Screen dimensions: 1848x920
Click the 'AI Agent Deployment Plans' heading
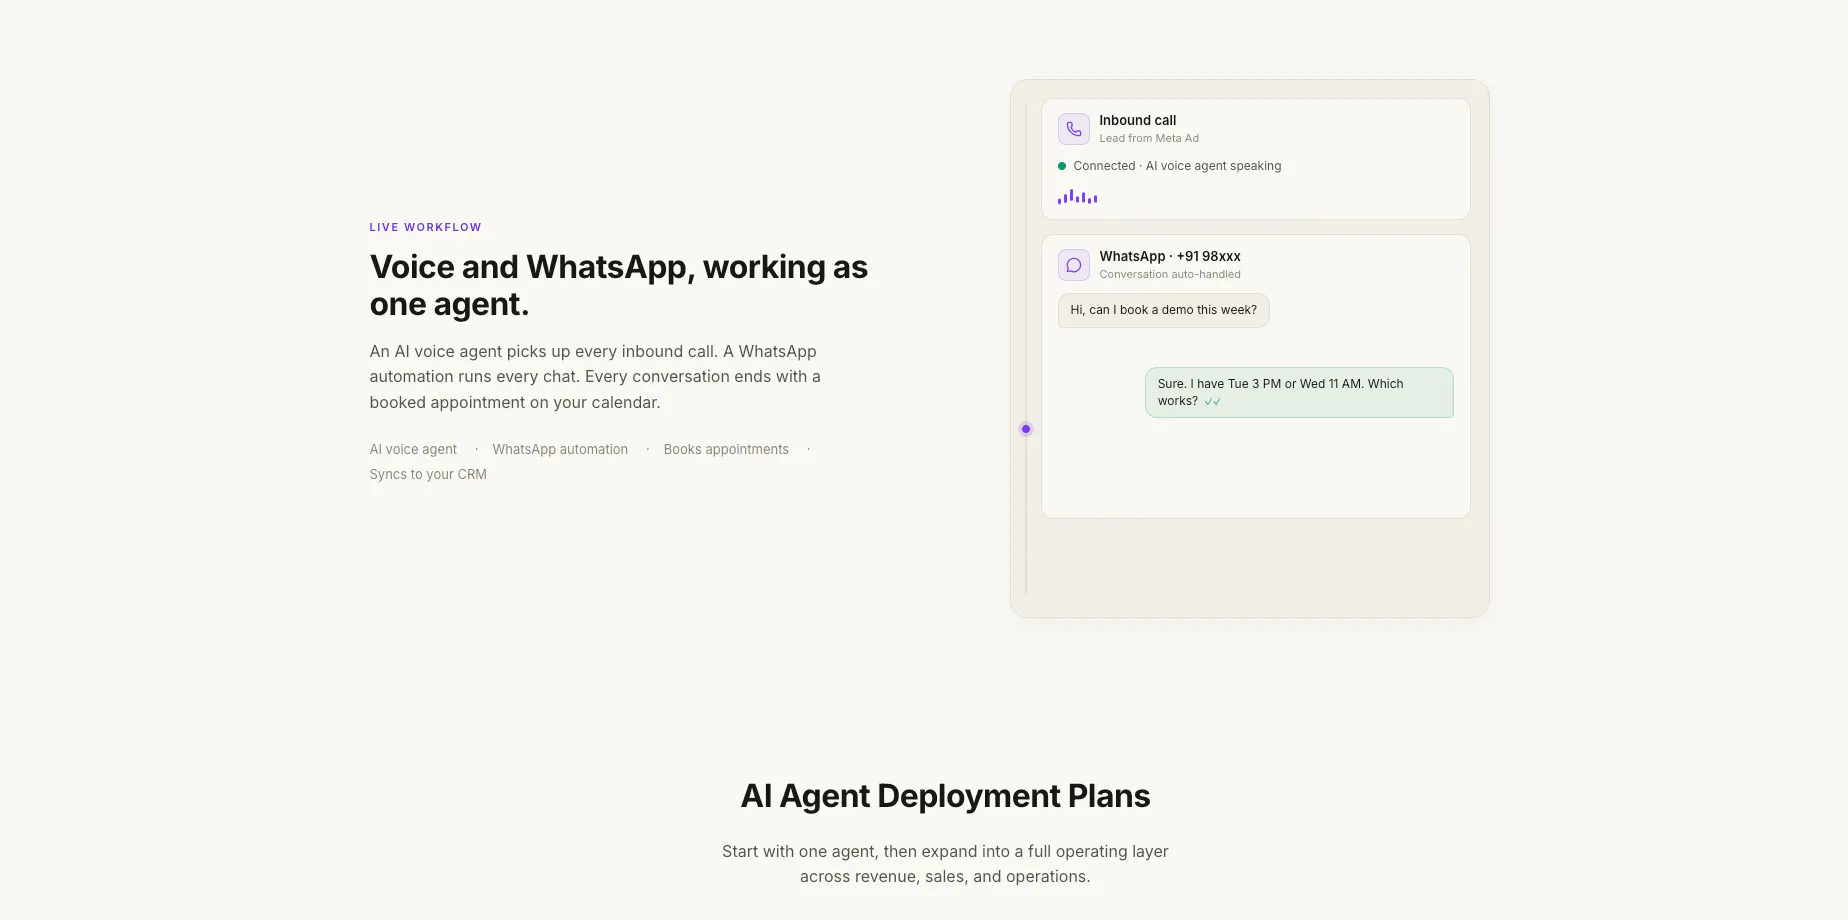coord(945,796)
